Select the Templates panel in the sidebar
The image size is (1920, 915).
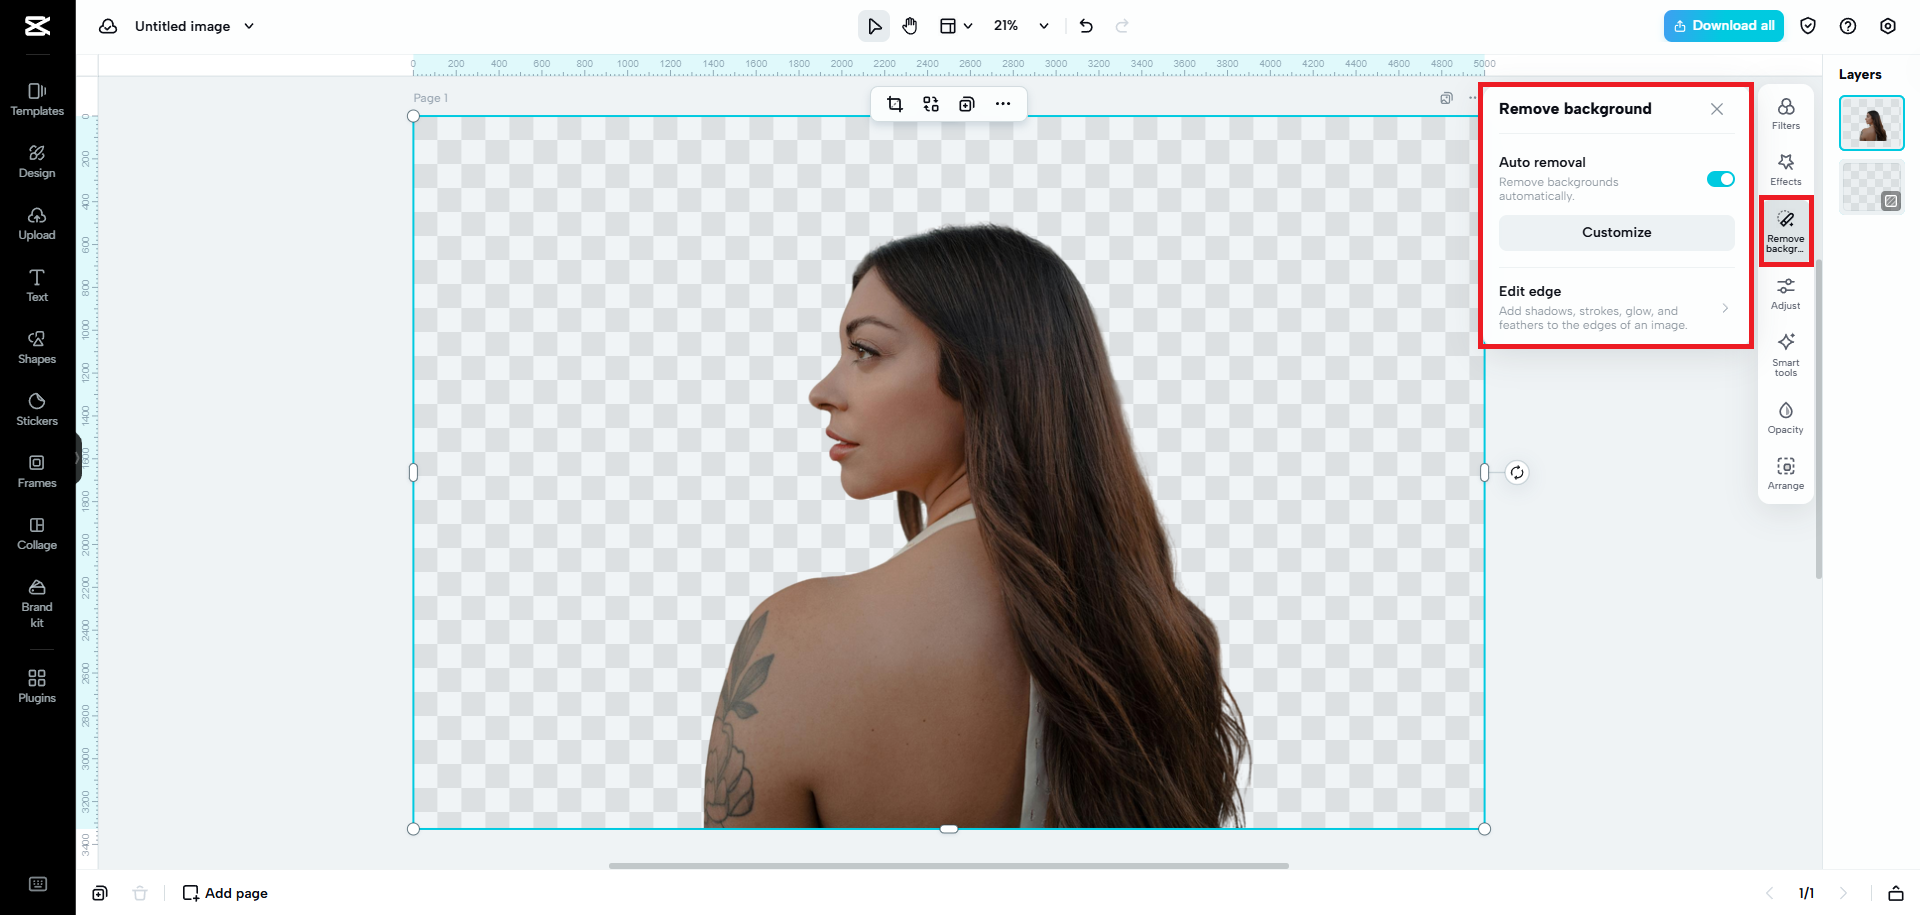[x=37, y=99]
